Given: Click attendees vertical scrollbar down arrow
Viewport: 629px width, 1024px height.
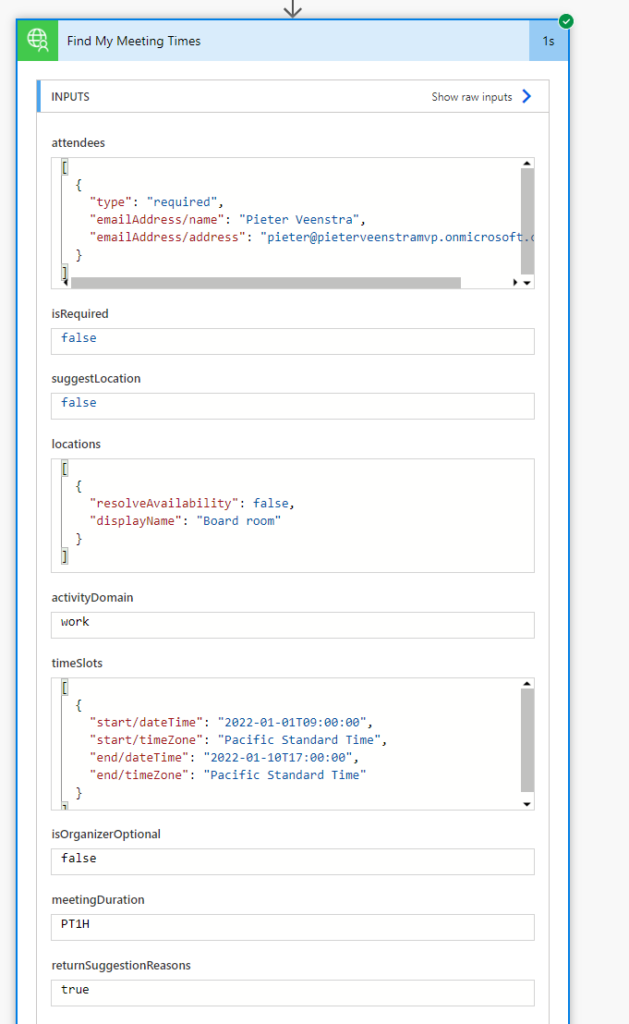Looking at the screenshot, I should point(527,283).
